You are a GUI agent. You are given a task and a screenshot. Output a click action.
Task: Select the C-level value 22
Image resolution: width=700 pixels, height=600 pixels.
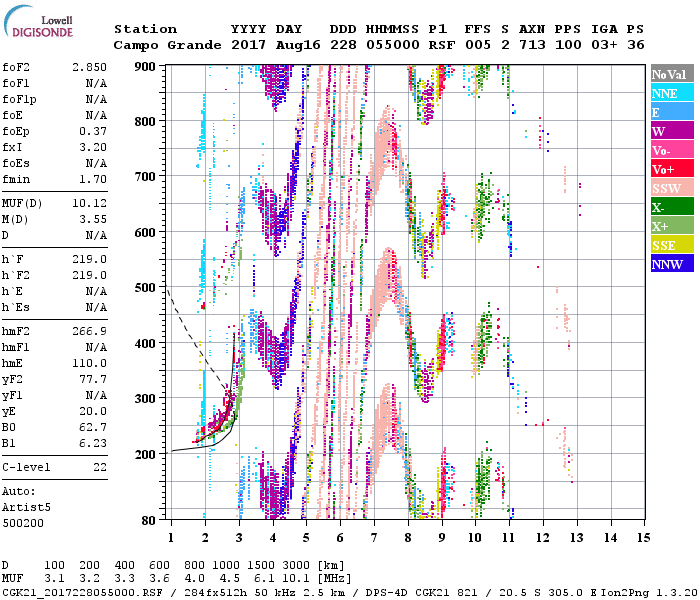[100, 467]
